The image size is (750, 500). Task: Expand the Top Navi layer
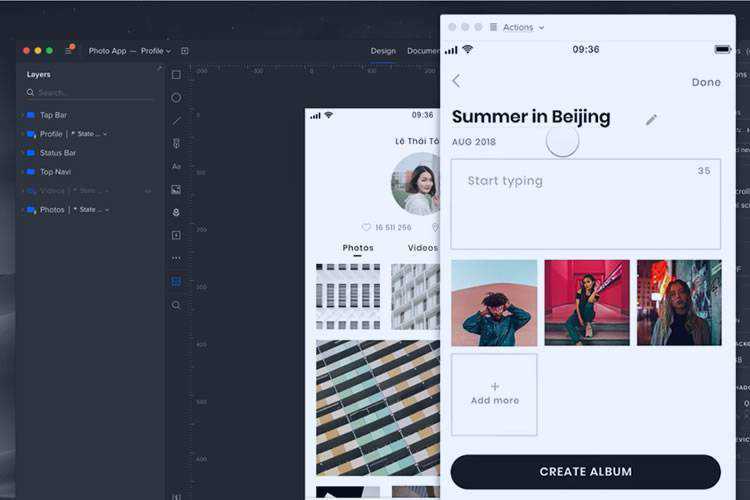click(22, 172)
